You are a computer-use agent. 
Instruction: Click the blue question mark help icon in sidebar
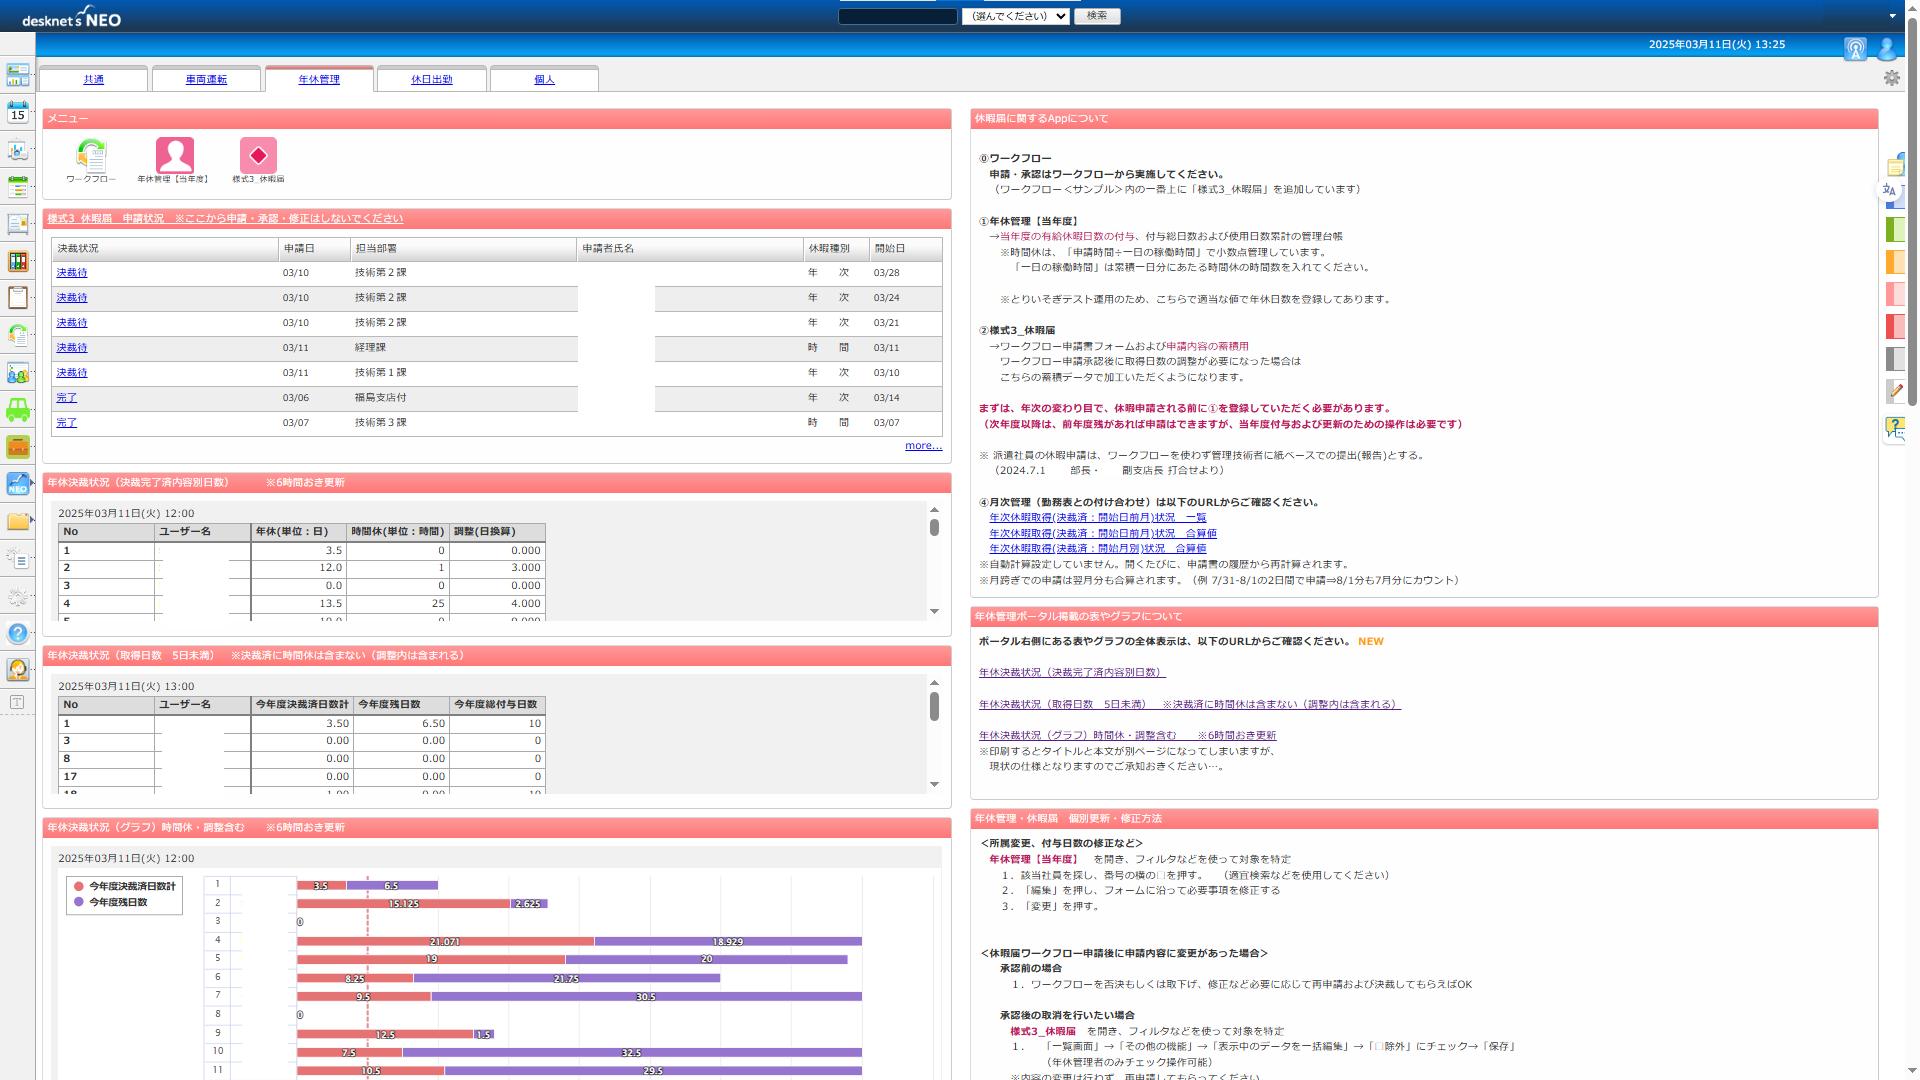coord(18,633)
